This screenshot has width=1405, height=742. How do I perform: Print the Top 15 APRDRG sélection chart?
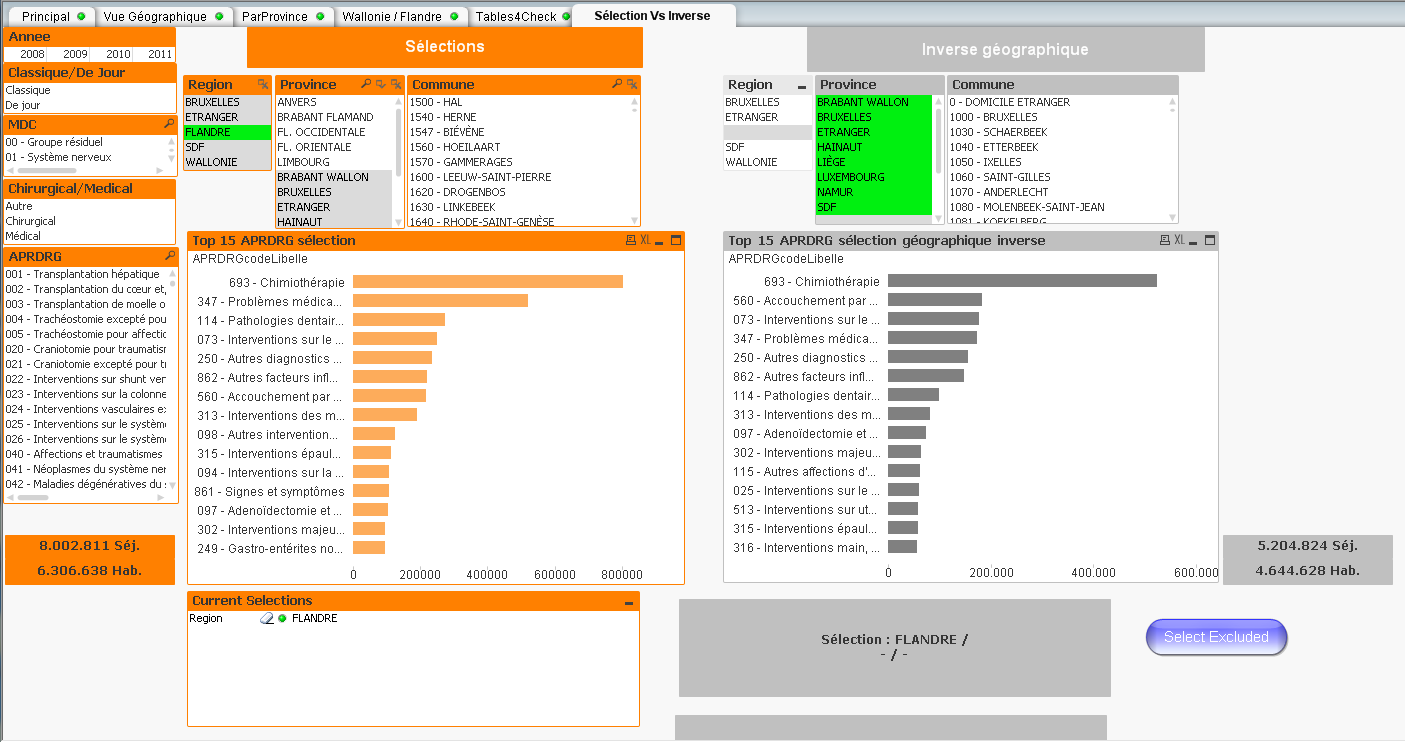click(630, 240)
